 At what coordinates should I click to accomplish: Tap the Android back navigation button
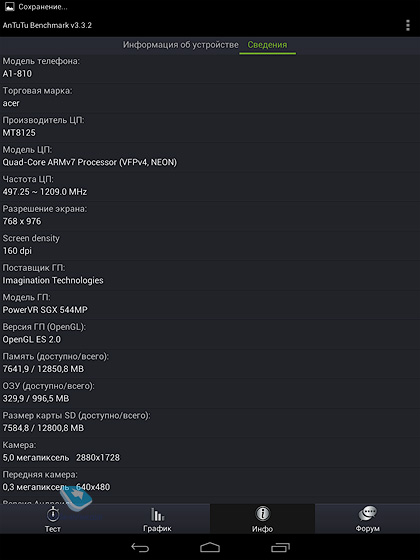pyautogui.click(x=140, y=547)
